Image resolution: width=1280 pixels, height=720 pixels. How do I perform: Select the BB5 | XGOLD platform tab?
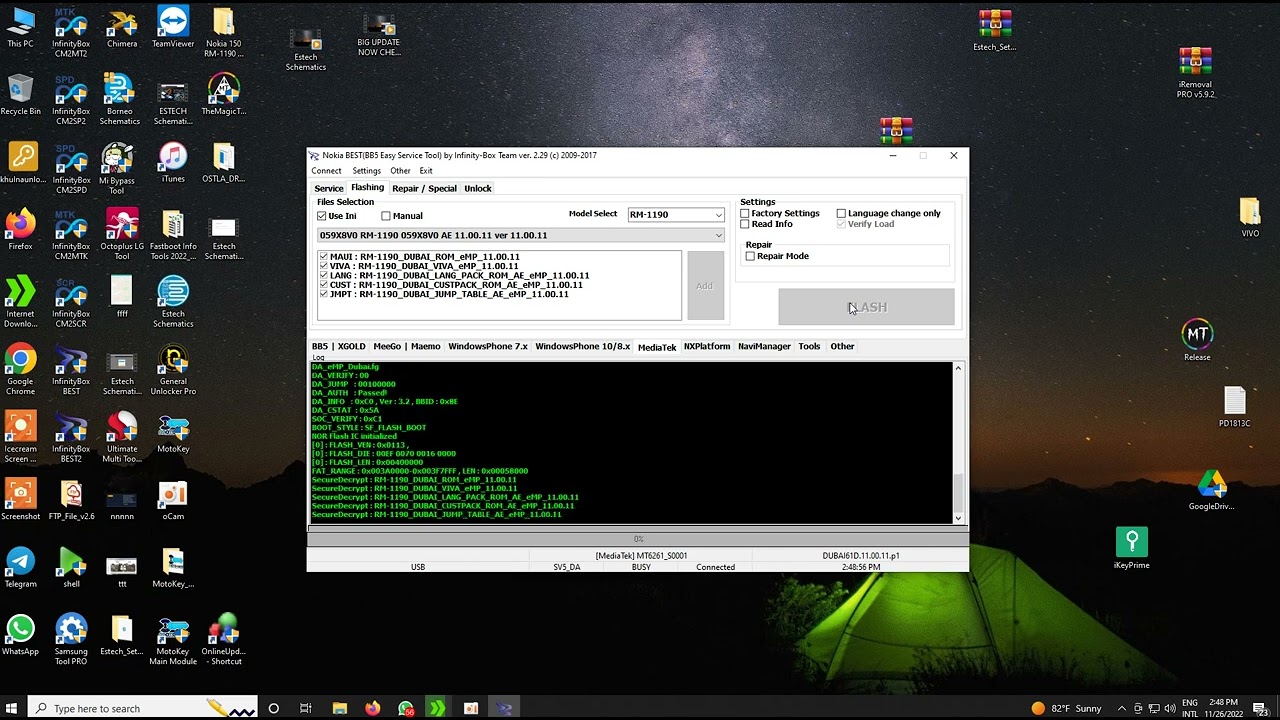point(339,346)
